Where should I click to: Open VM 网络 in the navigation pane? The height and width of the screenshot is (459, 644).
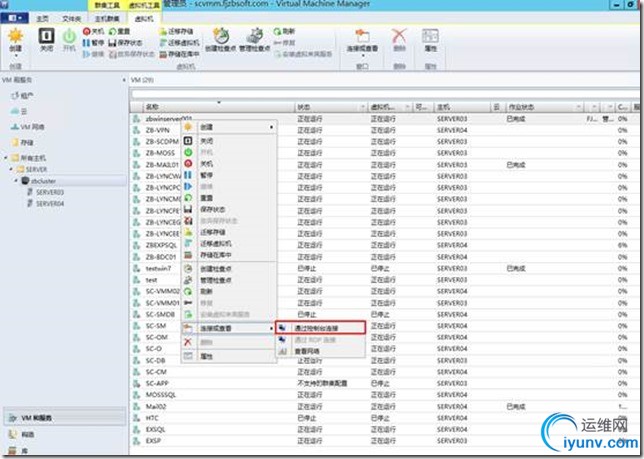point(28,127)
